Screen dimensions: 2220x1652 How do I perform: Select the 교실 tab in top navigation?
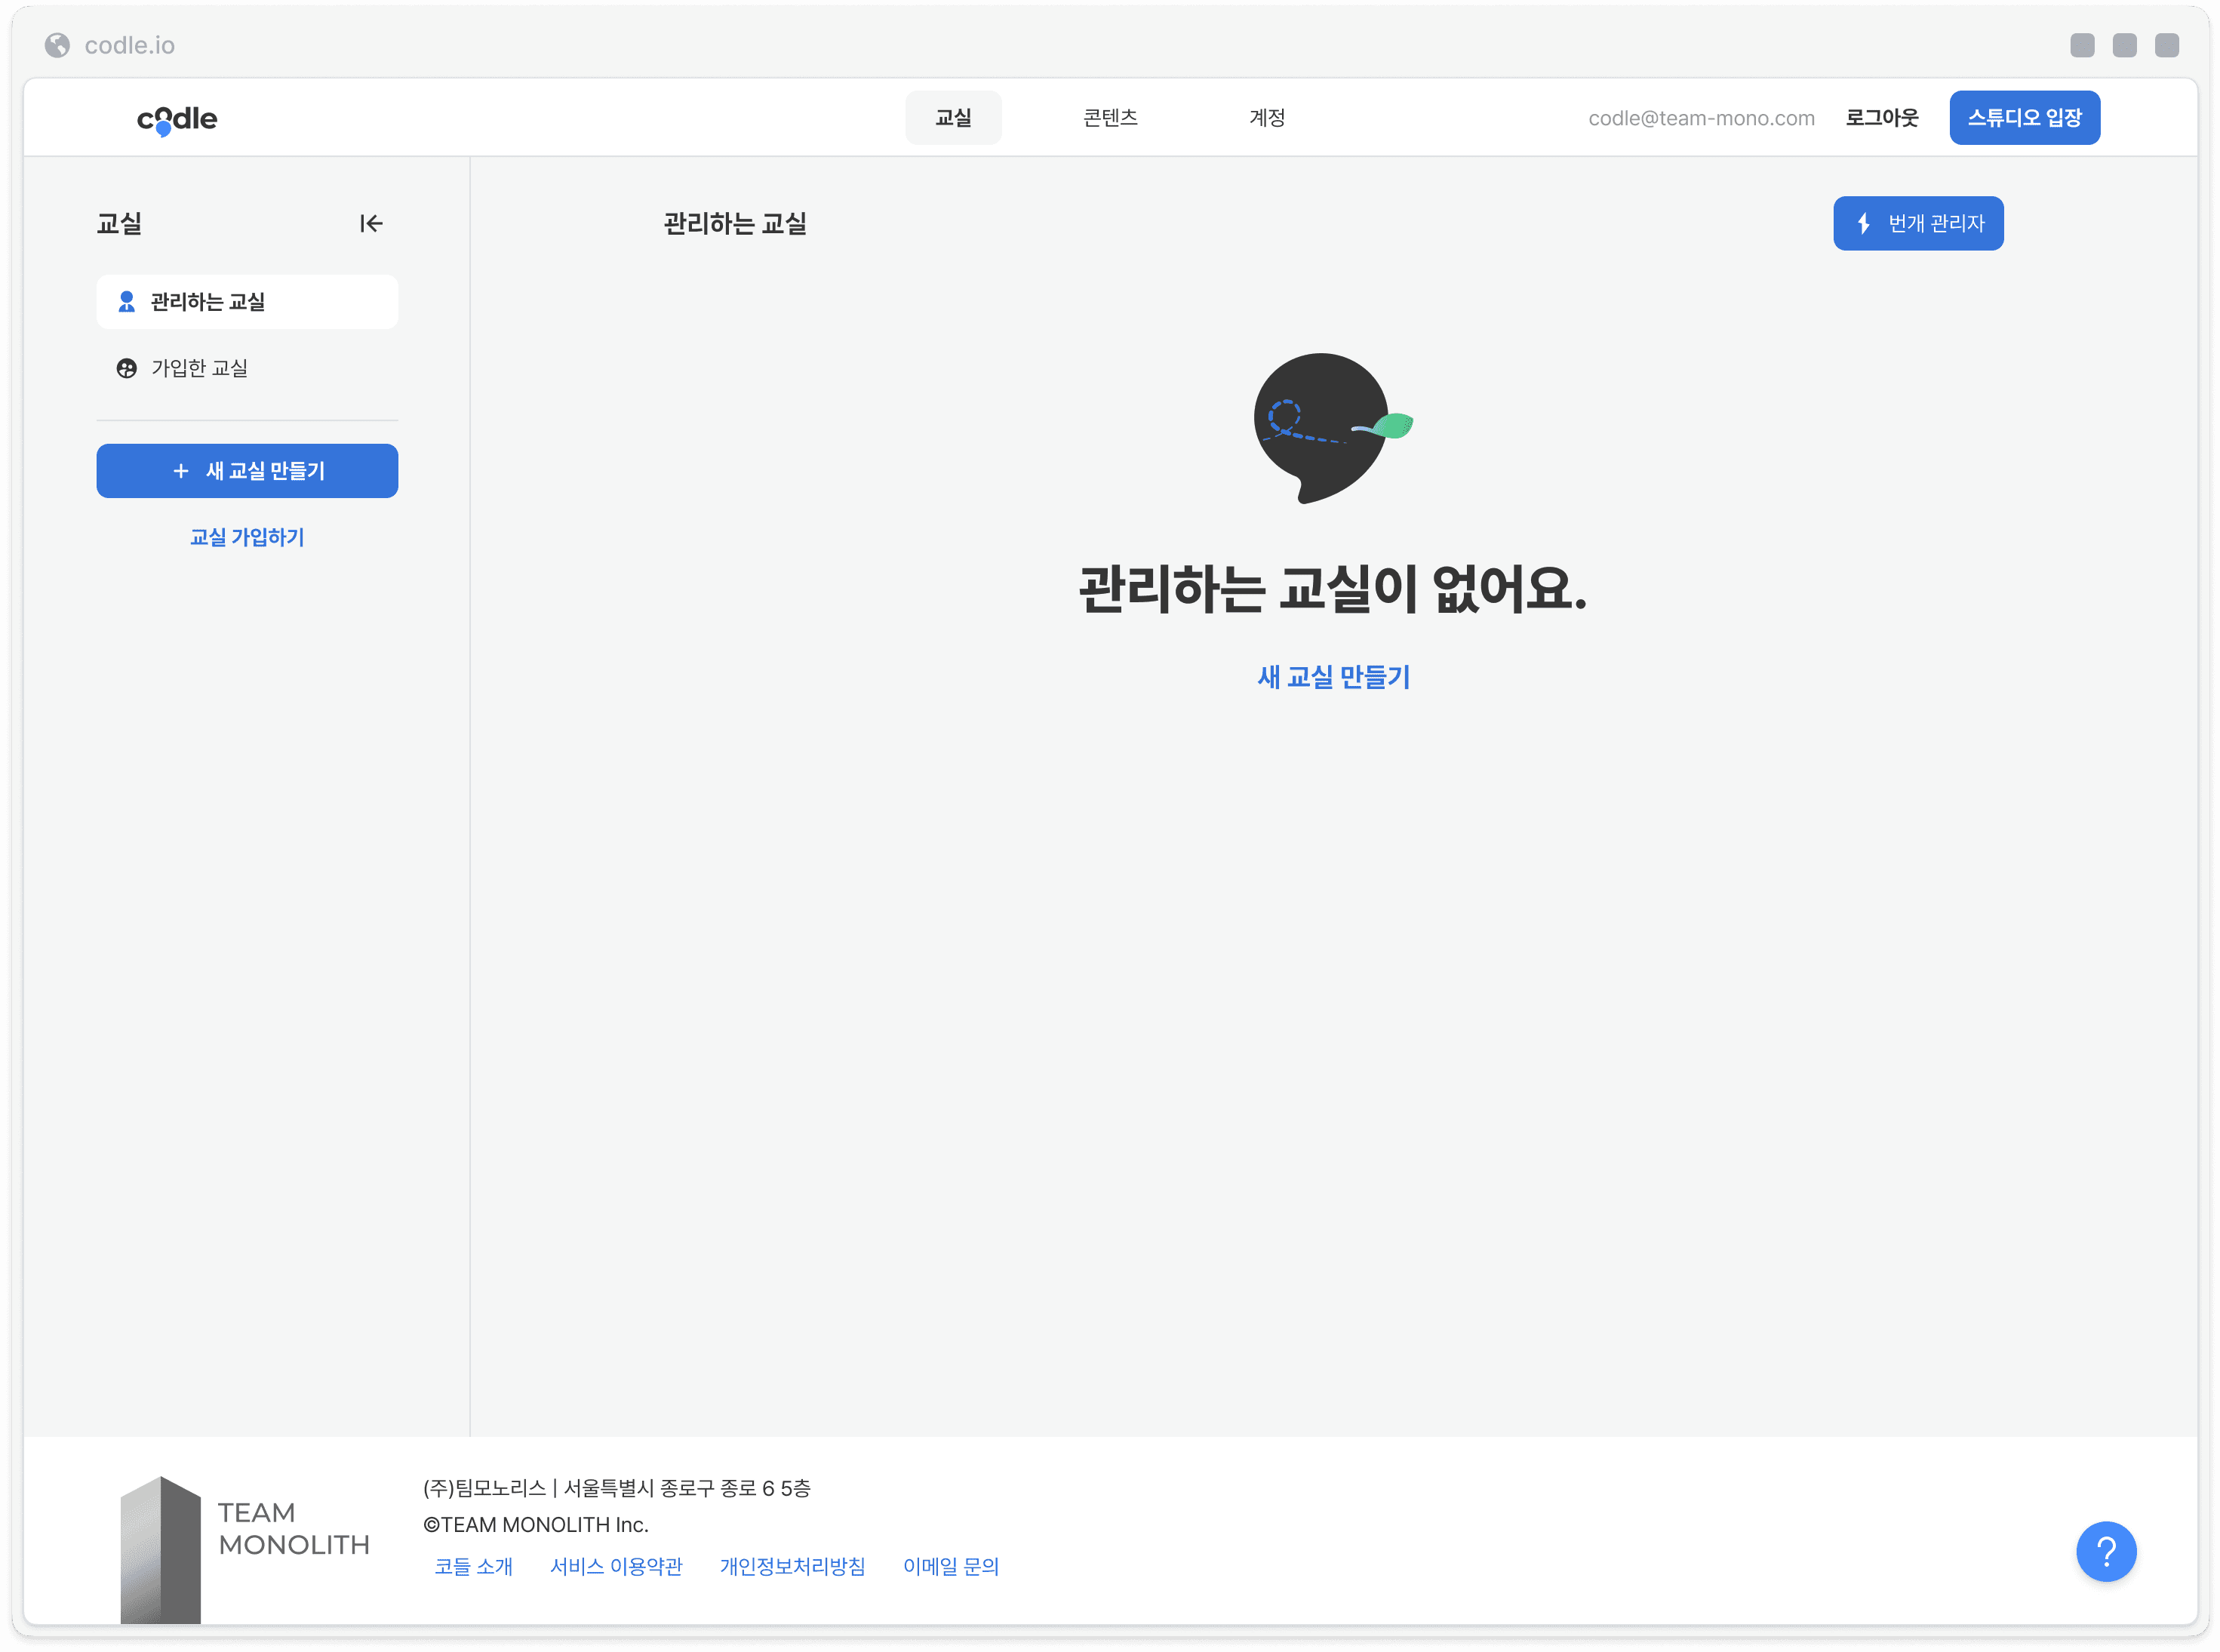[x=953, y=118]
